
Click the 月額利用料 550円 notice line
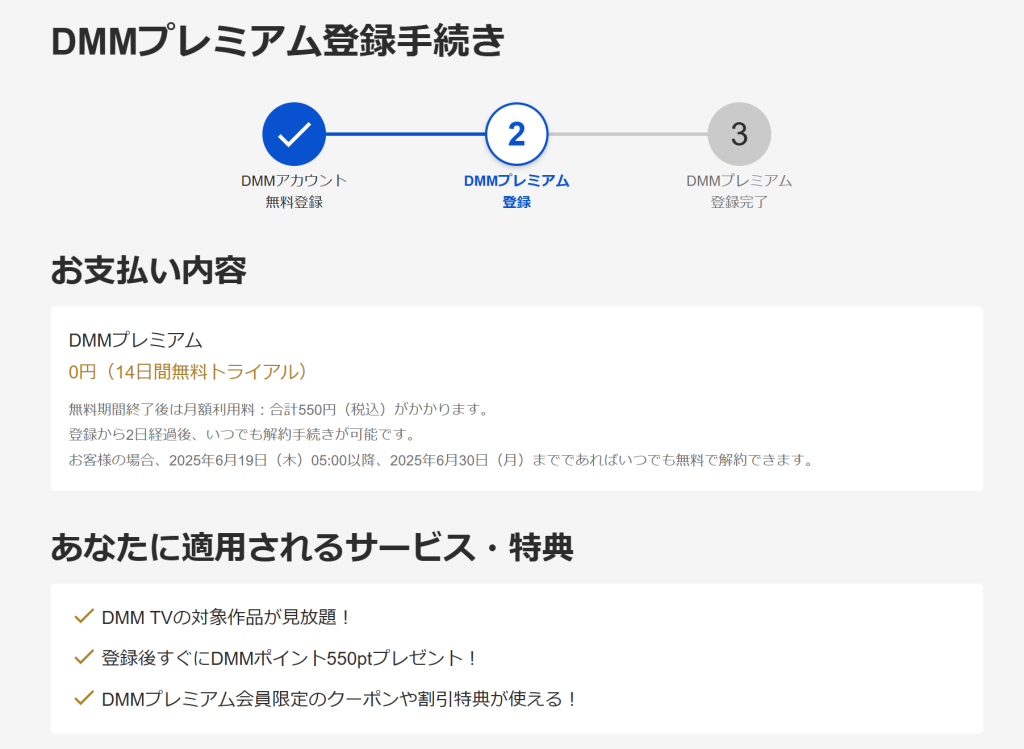click(x=278, y=409)
